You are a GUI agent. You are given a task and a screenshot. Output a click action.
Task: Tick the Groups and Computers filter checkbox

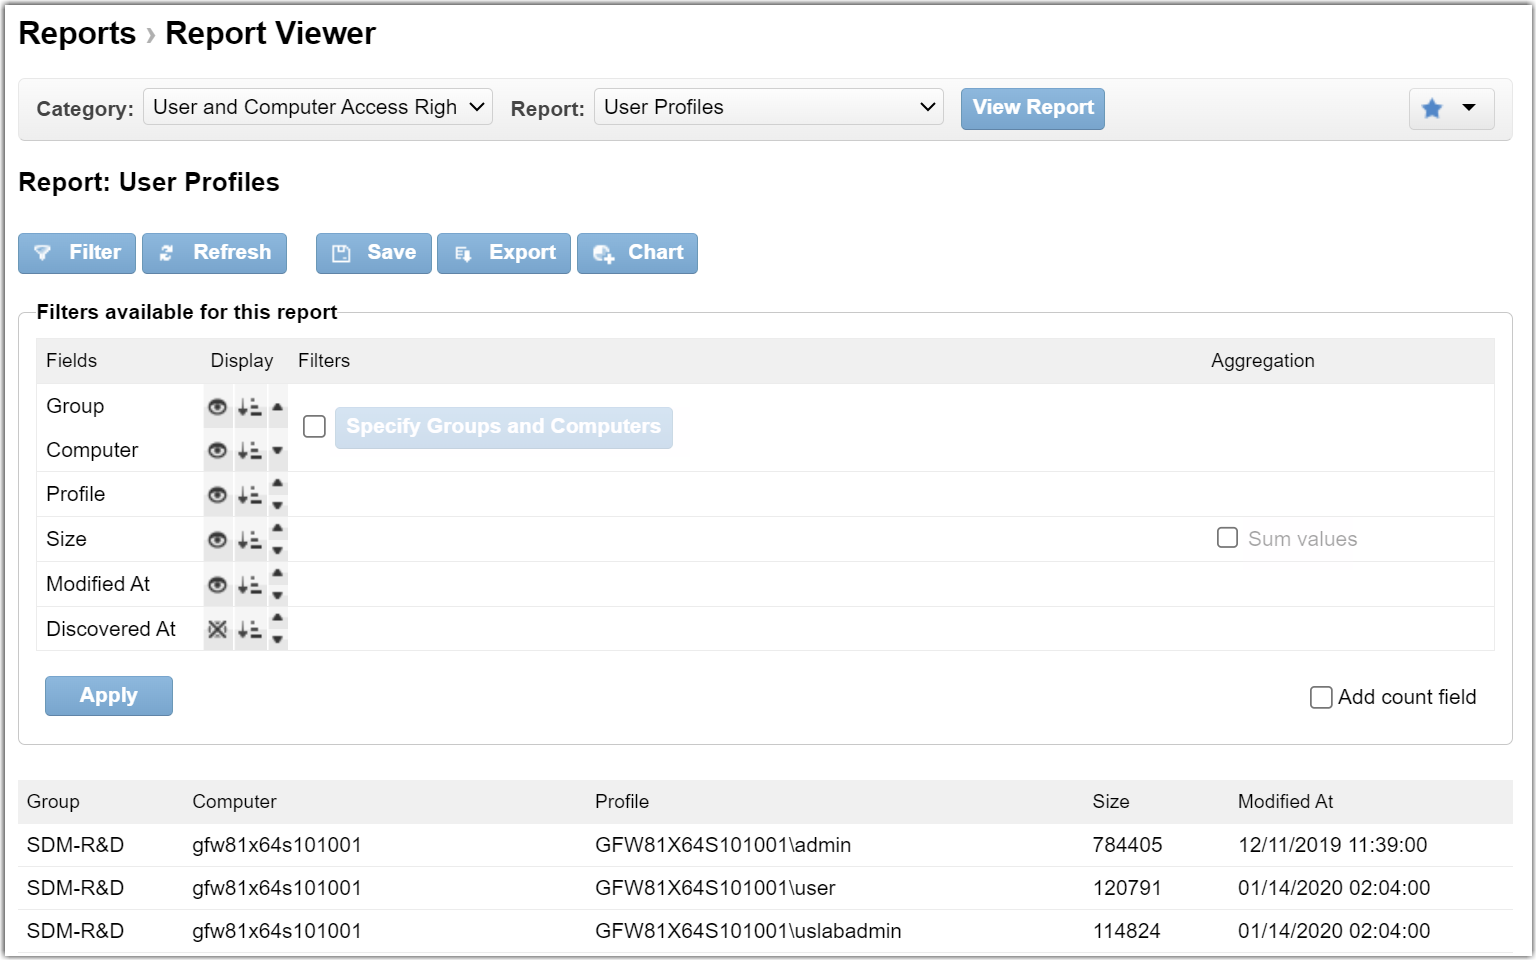(x=314, y=427)
